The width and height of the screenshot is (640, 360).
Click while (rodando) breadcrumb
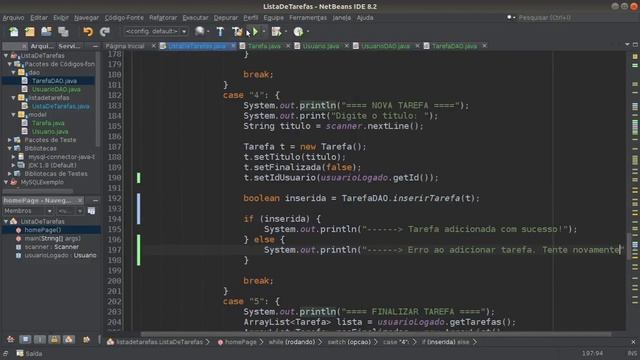(291, 342)
